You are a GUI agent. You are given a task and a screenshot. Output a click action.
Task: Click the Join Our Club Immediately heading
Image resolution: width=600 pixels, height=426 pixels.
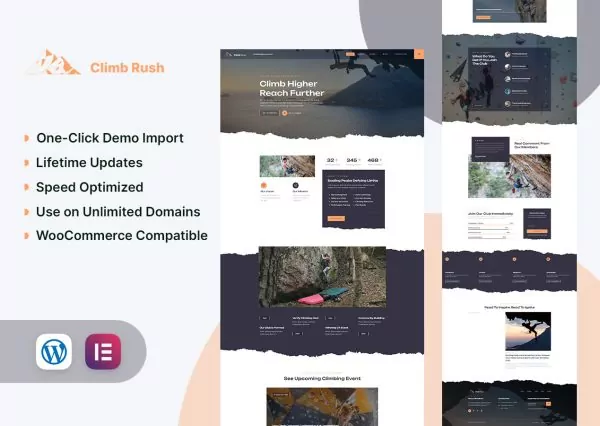pyautogui.click(x=491, y=214)
